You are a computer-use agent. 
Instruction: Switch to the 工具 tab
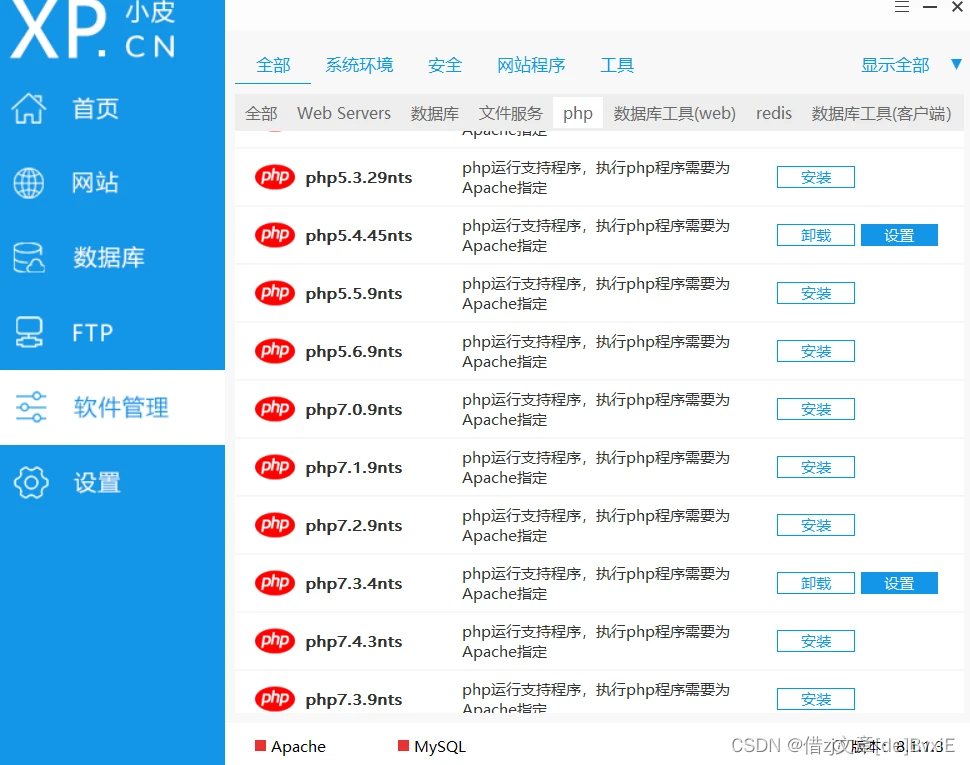pos(617,65)
